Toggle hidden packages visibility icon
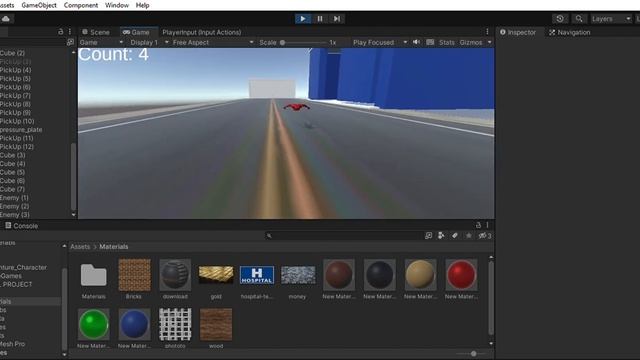The image size is (640, 360). point(484,236)
